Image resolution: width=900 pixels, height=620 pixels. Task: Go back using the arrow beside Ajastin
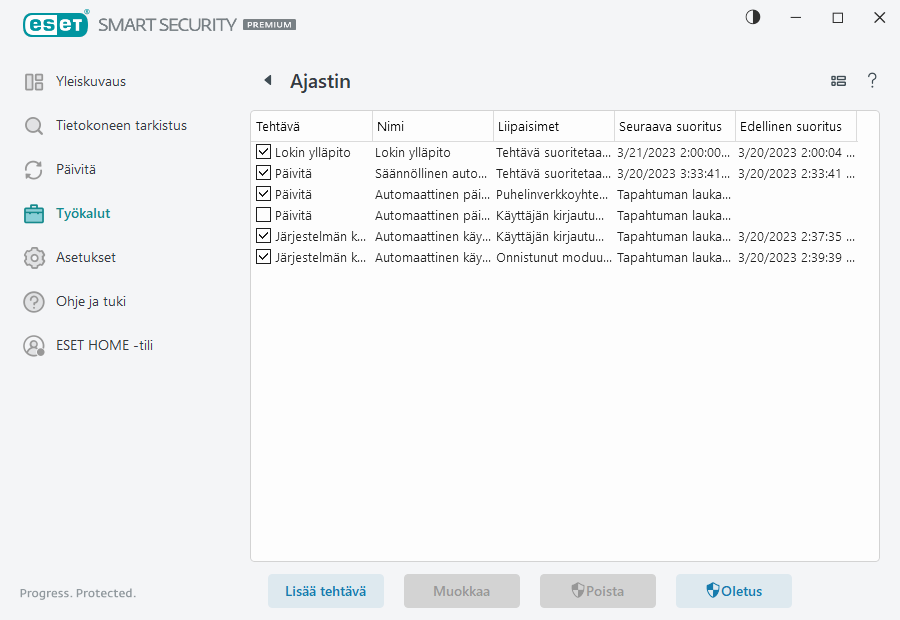click(267, 81)
